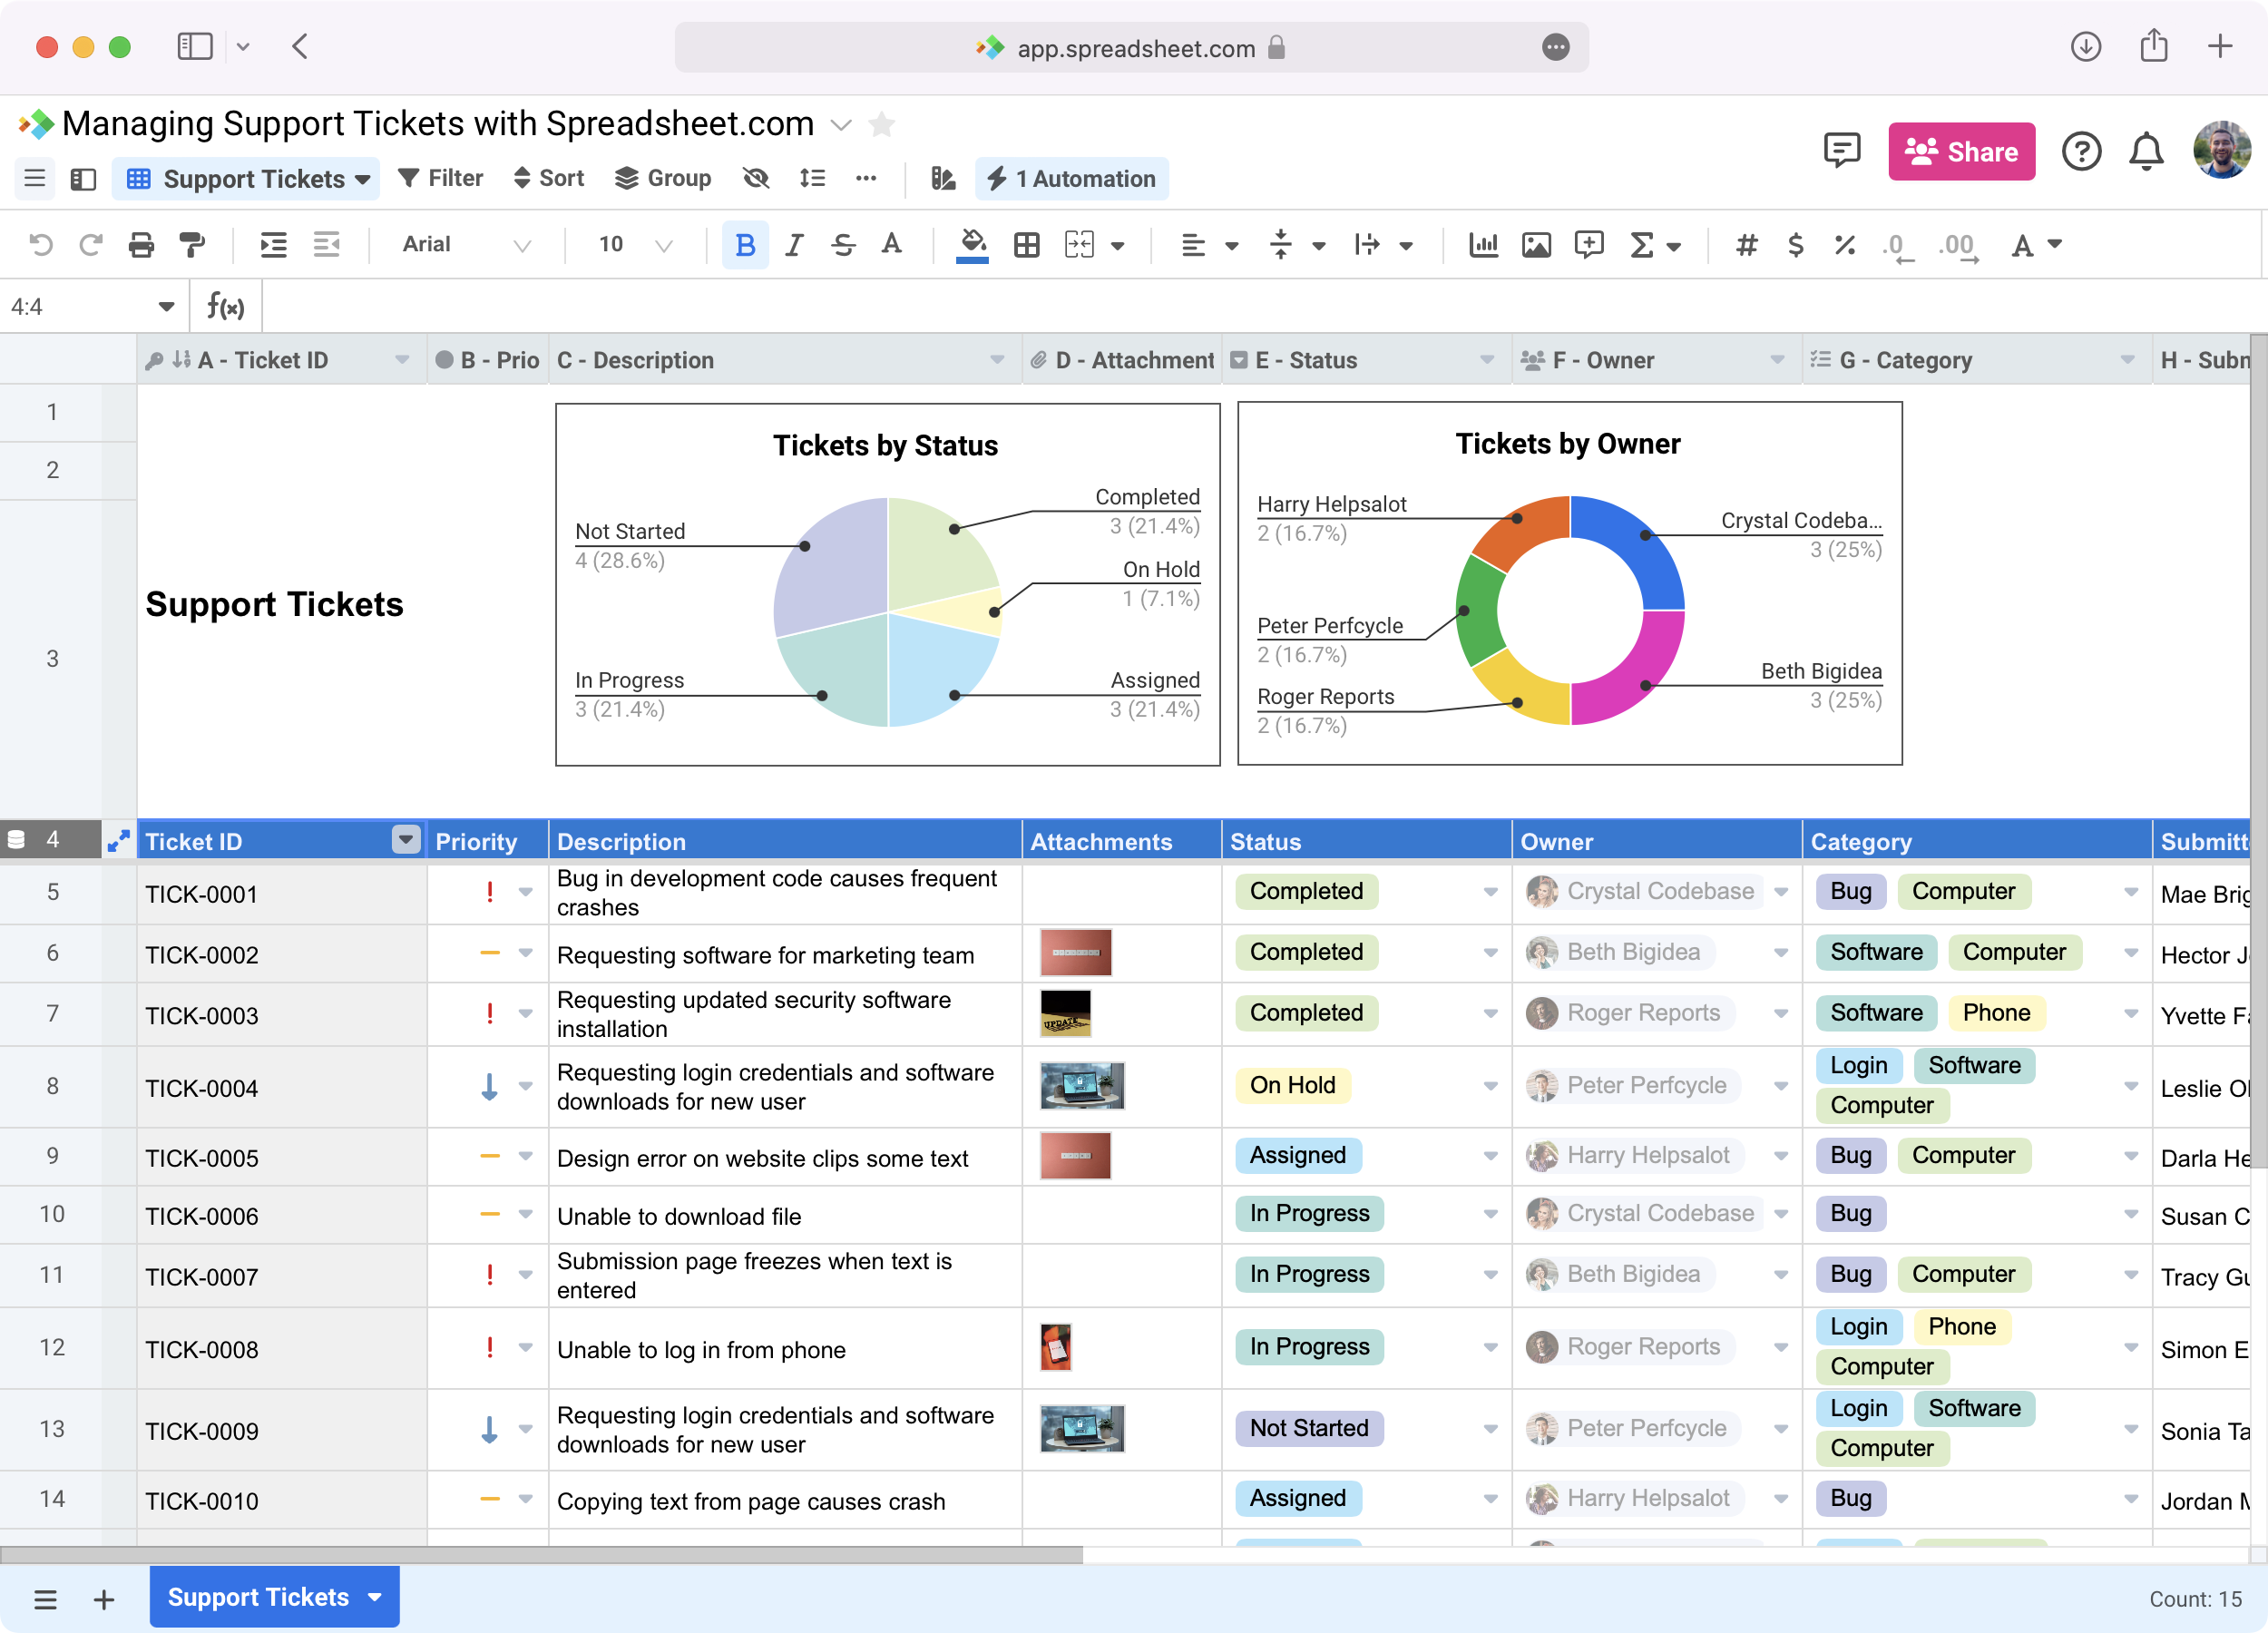
Task: Click the currency dollar format icon
Action: point(1795,245)
